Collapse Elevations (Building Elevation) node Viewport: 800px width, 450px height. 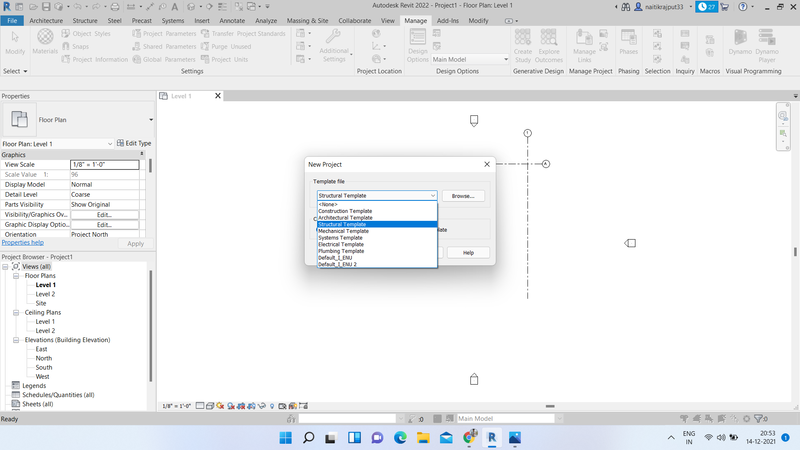16,340
